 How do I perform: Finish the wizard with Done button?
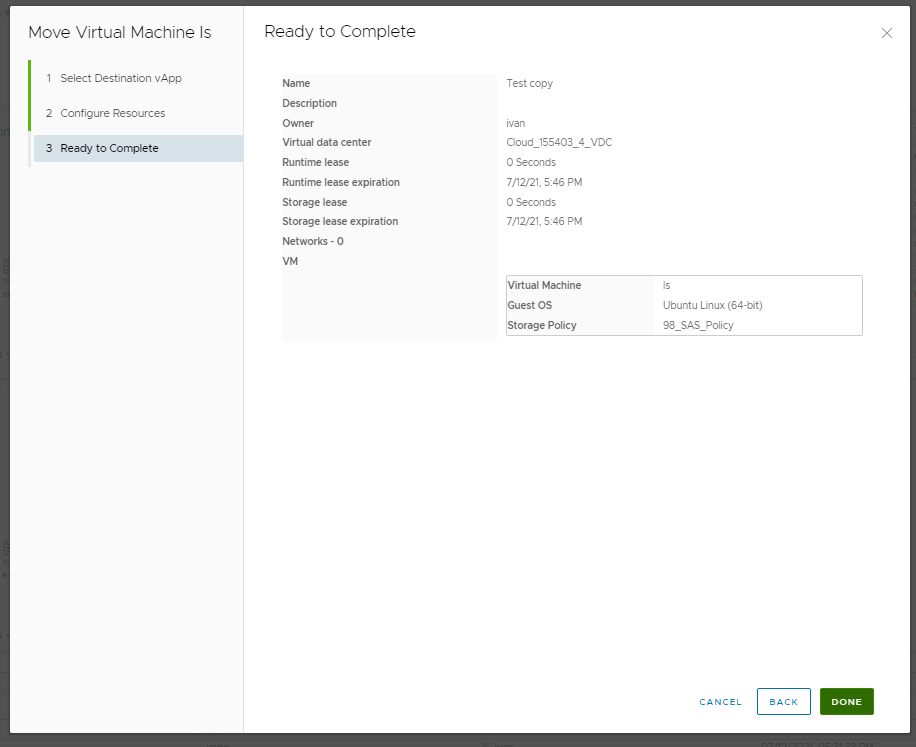point(846,702)
